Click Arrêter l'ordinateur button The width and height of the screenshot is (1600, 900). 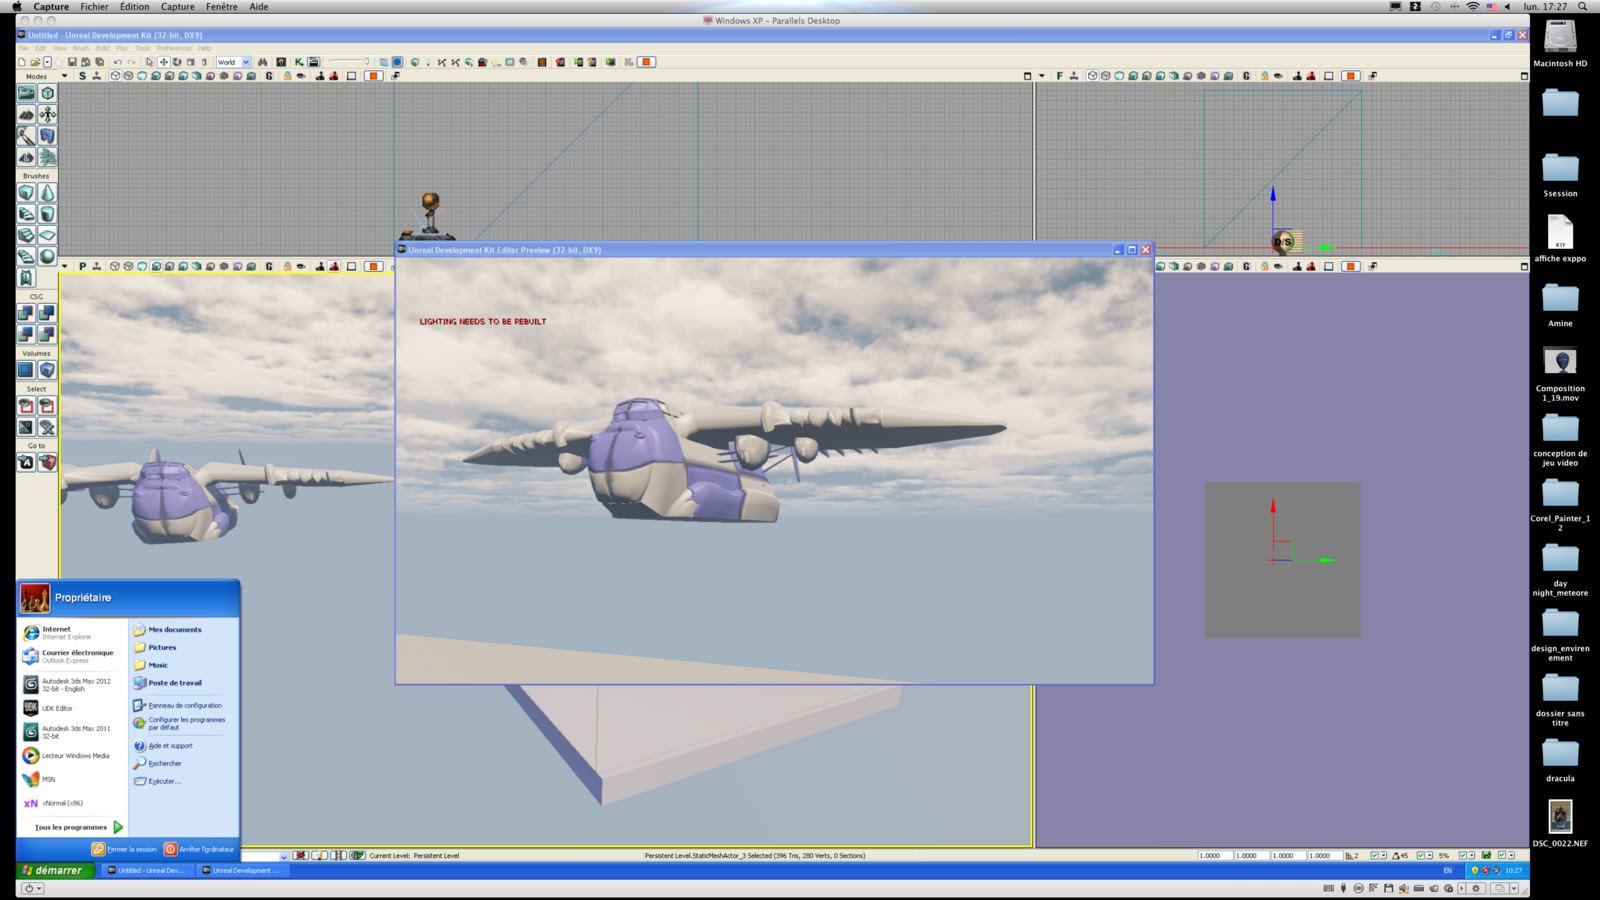199,849
